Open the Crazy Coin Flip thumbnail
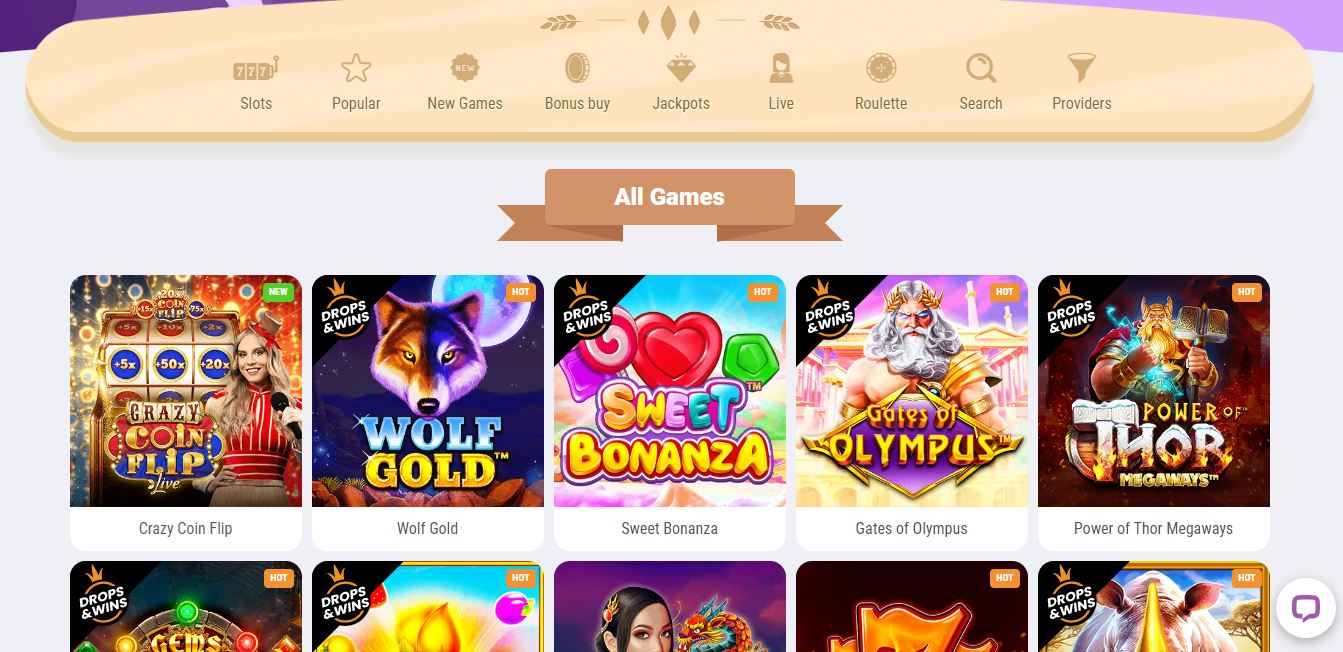1343x652 pixels. point(186,391)
